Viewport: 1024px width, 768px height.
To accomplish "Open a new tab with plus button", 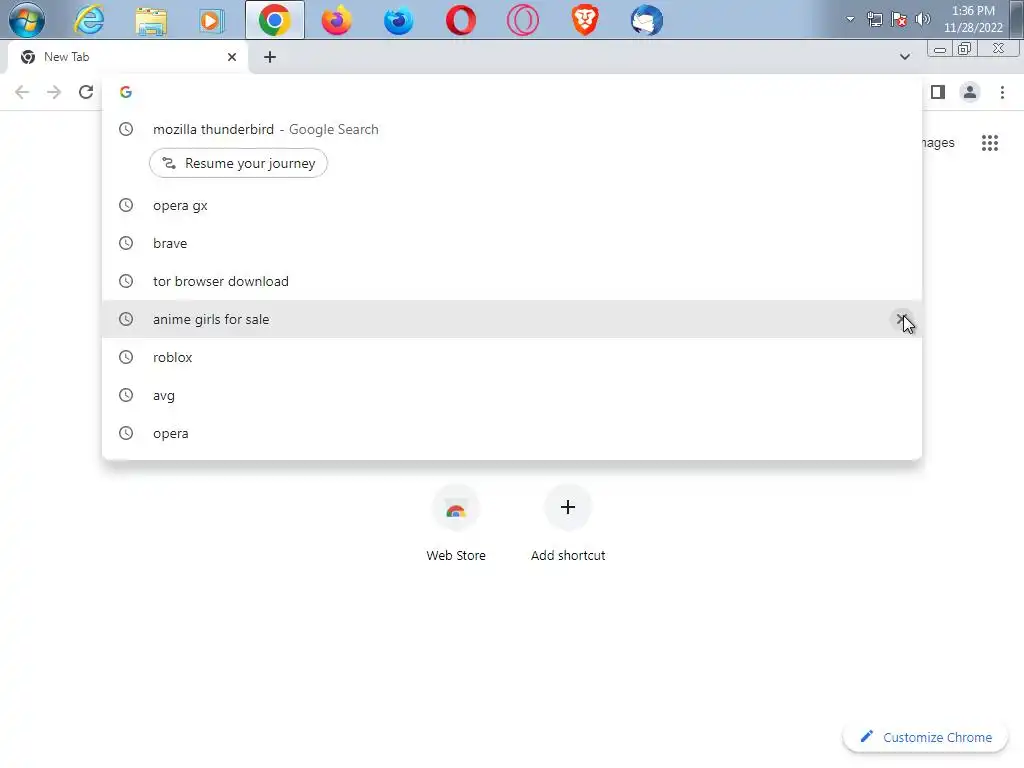I will click(x=270, y=57).
